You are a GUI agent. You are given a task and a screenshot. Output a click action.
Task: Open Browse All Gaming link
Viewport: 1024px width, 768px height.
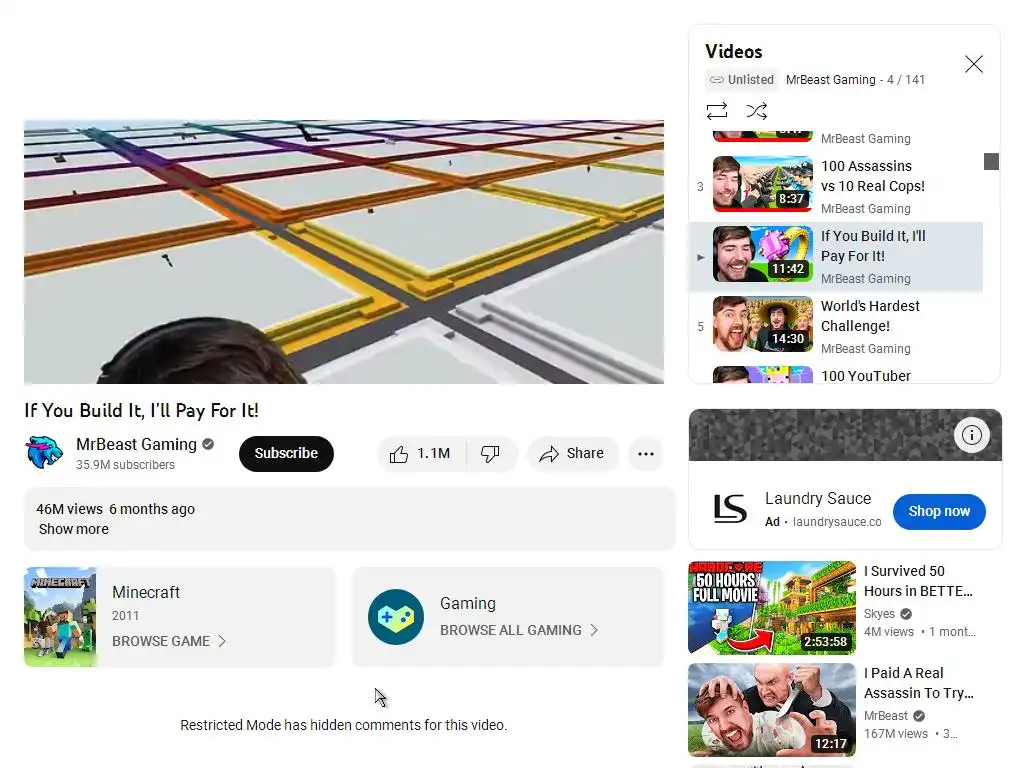[519, 630]
